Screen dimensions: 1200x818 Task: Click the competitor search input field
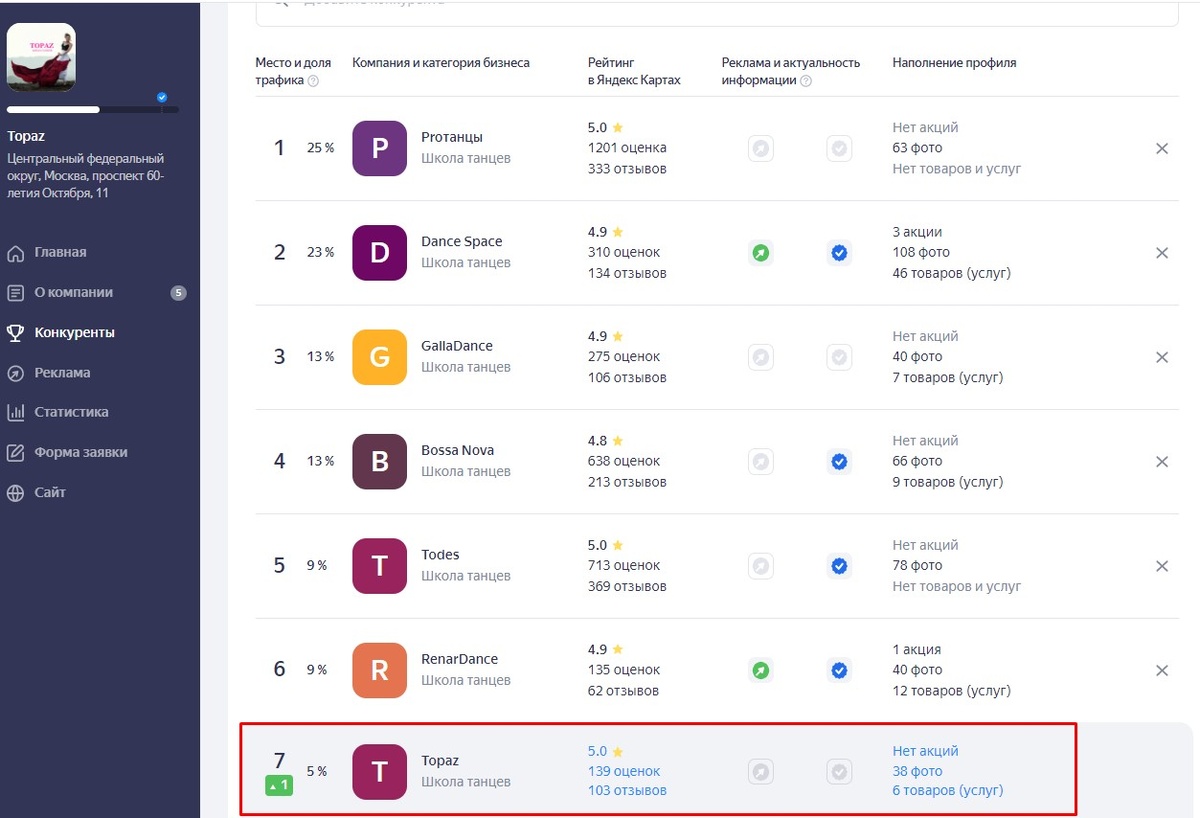[x=716, y=10]
